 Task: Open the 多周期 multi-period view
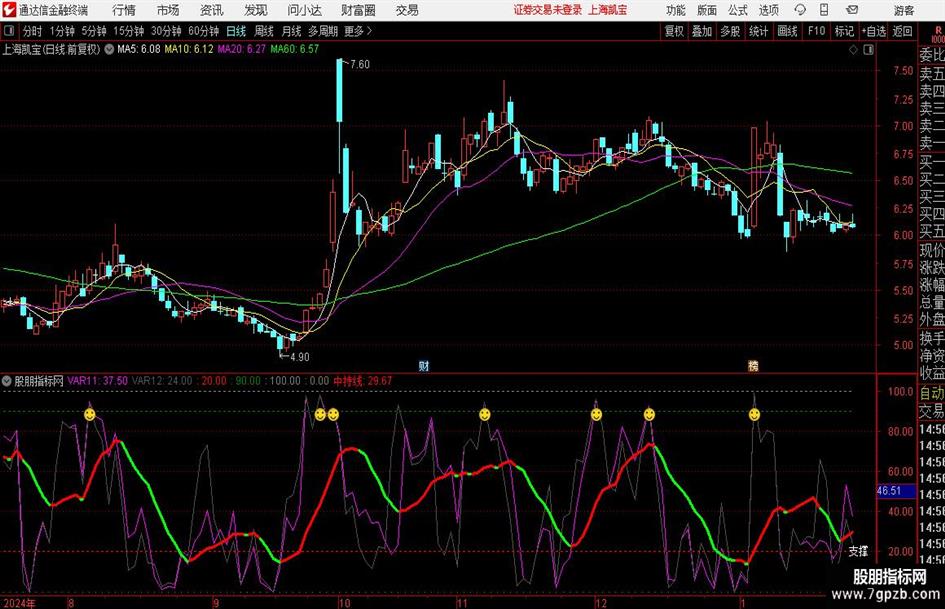323,31
